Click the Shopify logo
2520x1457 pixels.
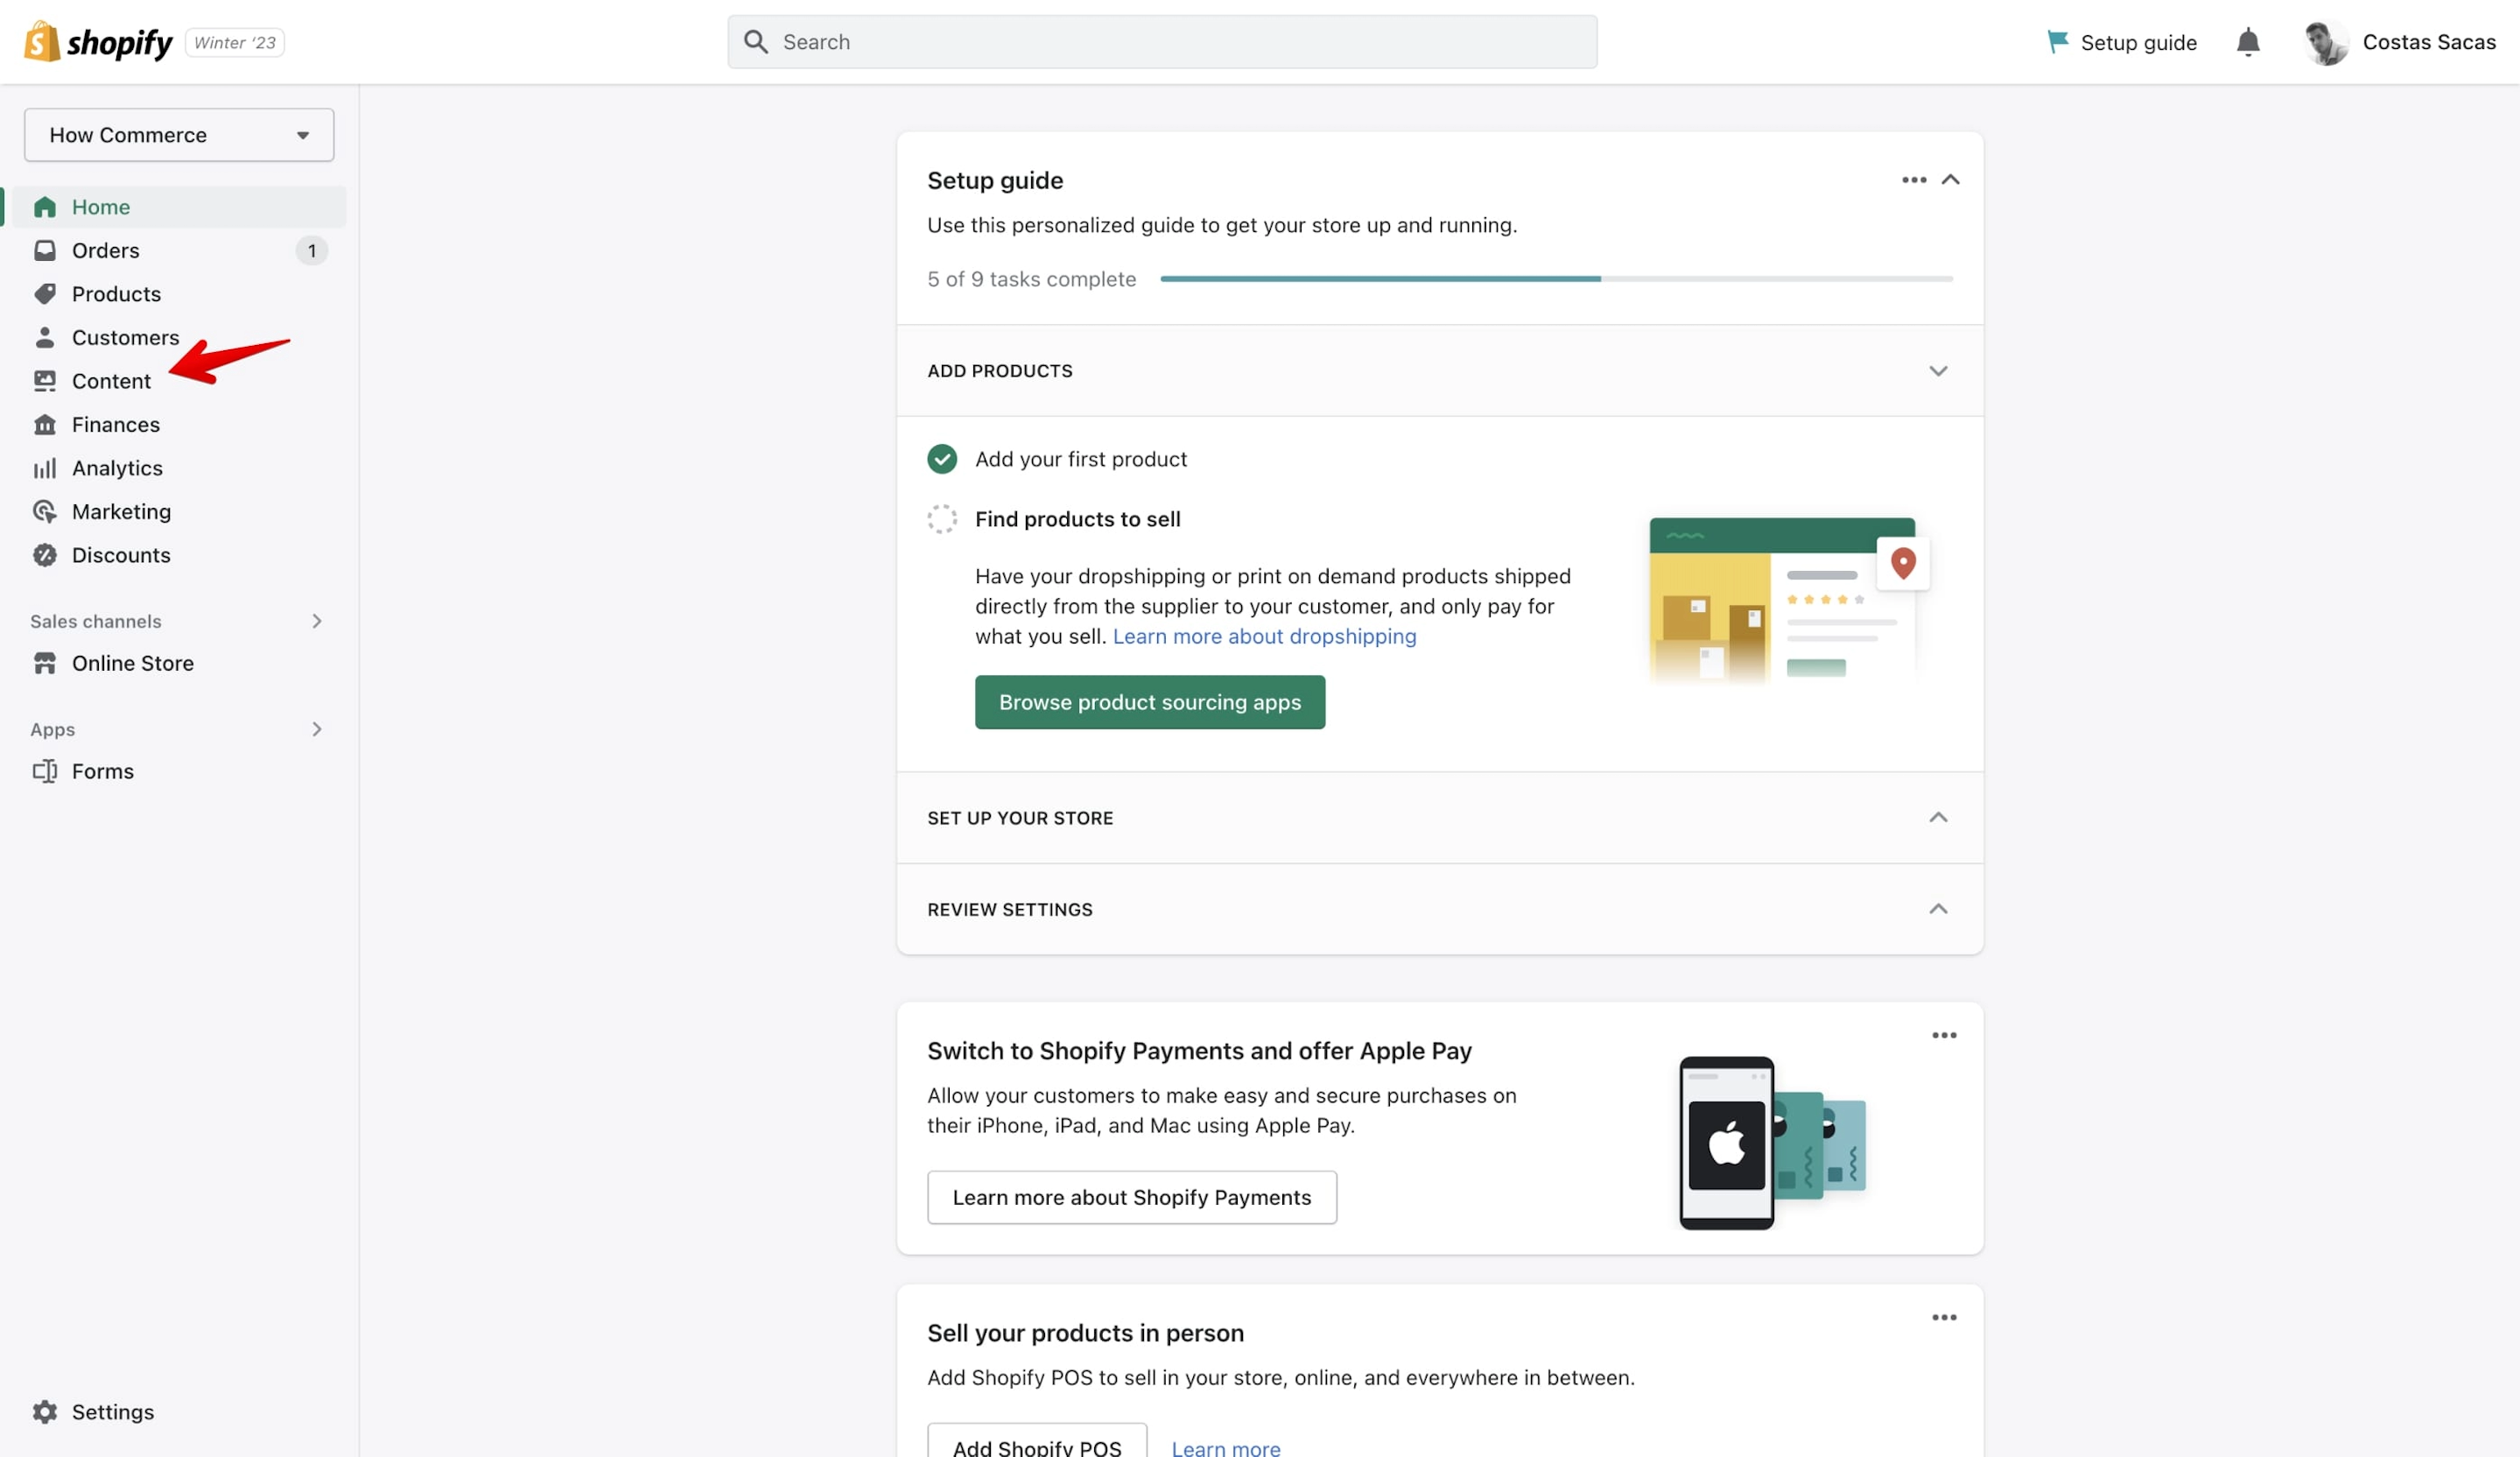(98, 42)
